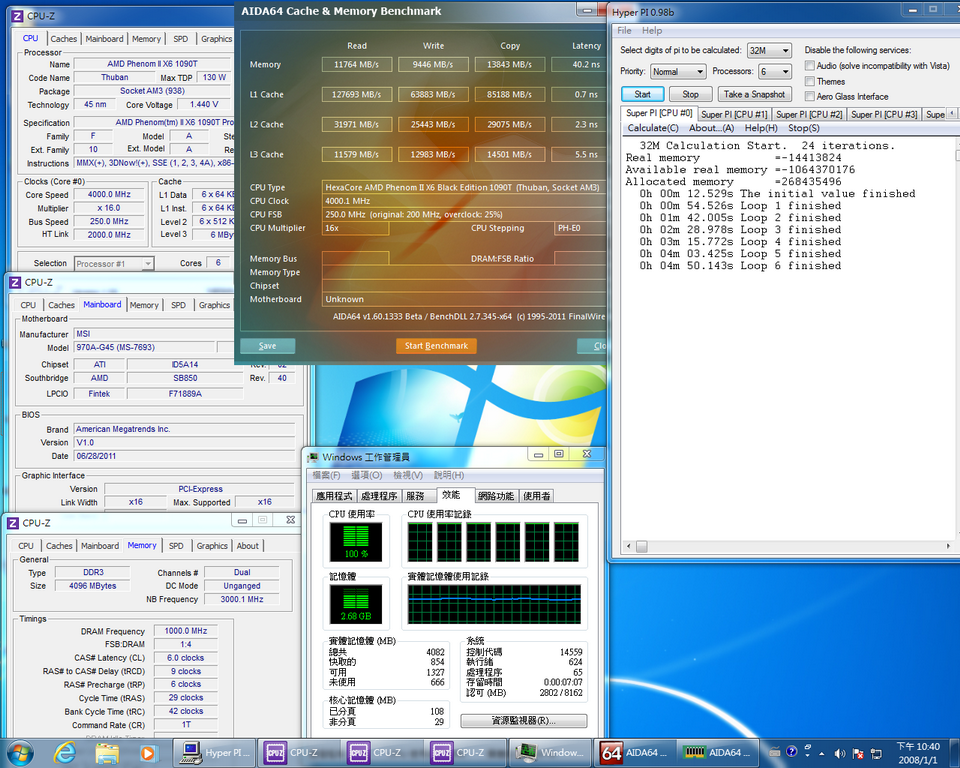Open Resource Monitor button (資源監視器)
The height and width of the screenshot is (768, 960).
pyautogui.click(x=523, y=721)
